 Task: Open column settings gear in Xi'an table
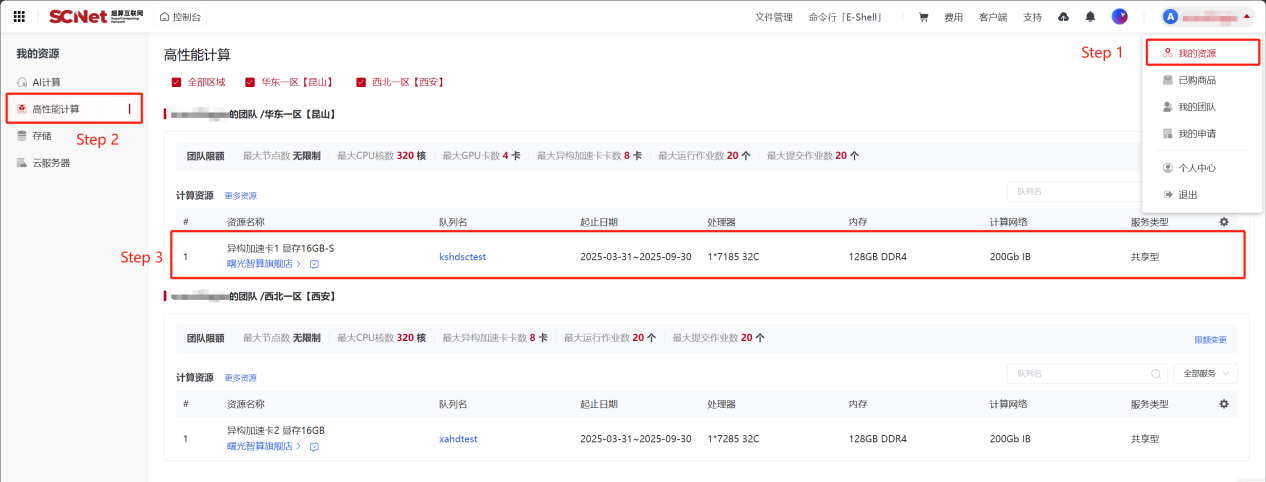pyautogui.click(x=1223, y=404)
